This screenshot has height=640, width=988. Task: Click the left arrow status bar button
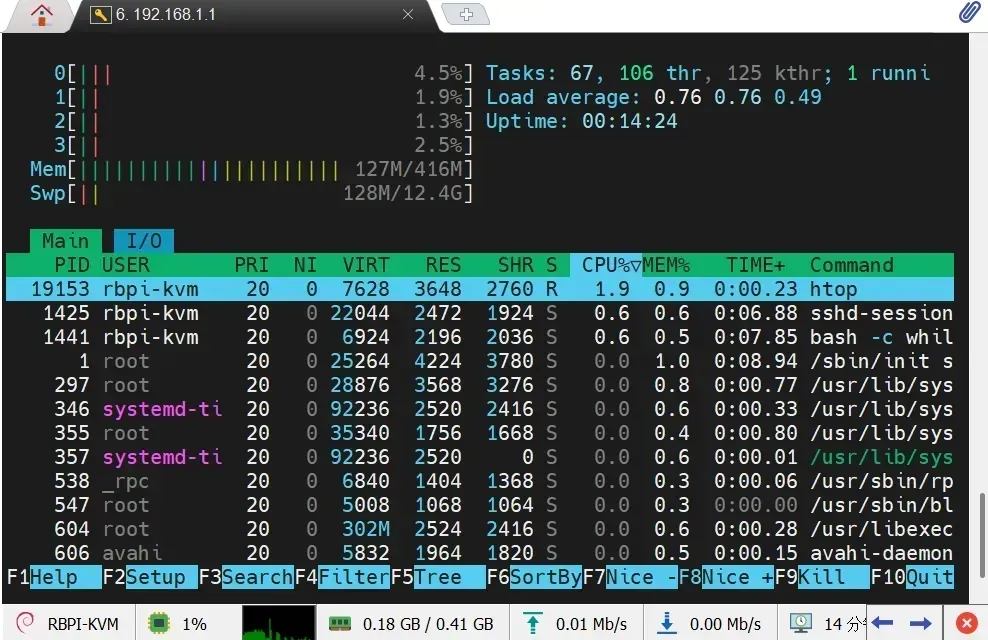pyautogui.click(x=883, y=623)
